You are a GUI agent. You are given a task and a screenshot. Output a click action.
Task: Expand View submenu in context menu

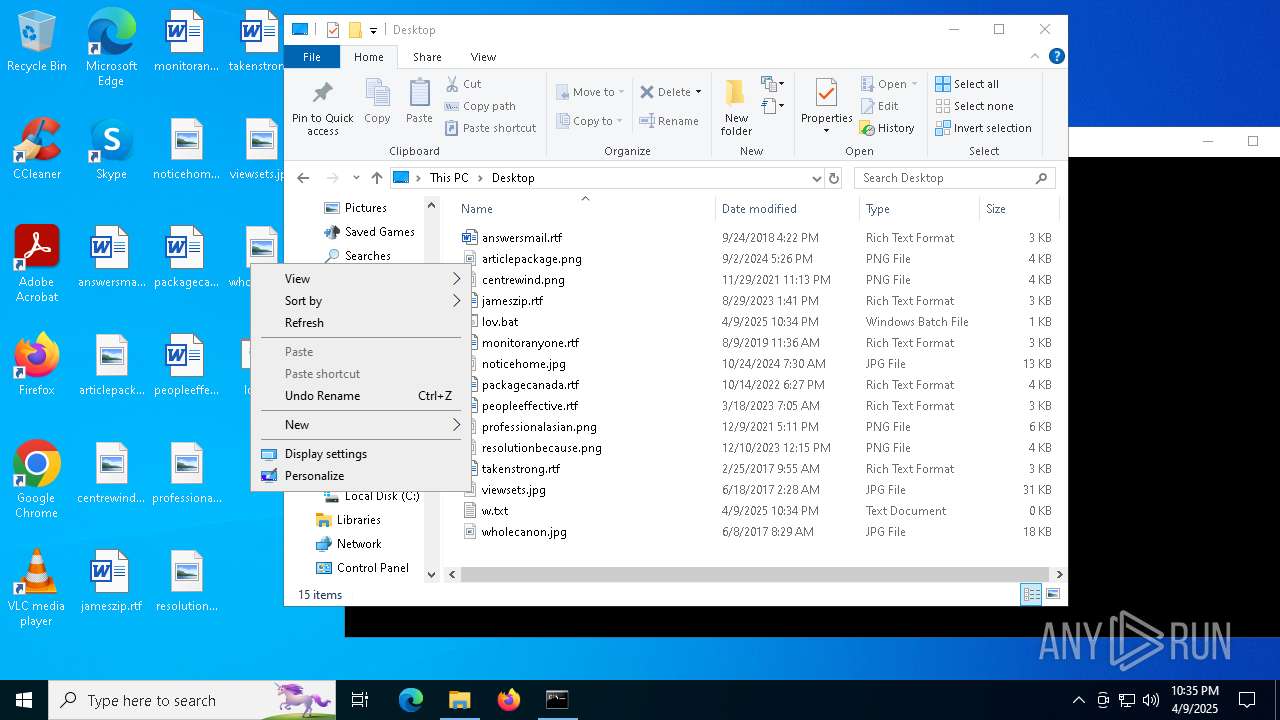click(361, 279)
